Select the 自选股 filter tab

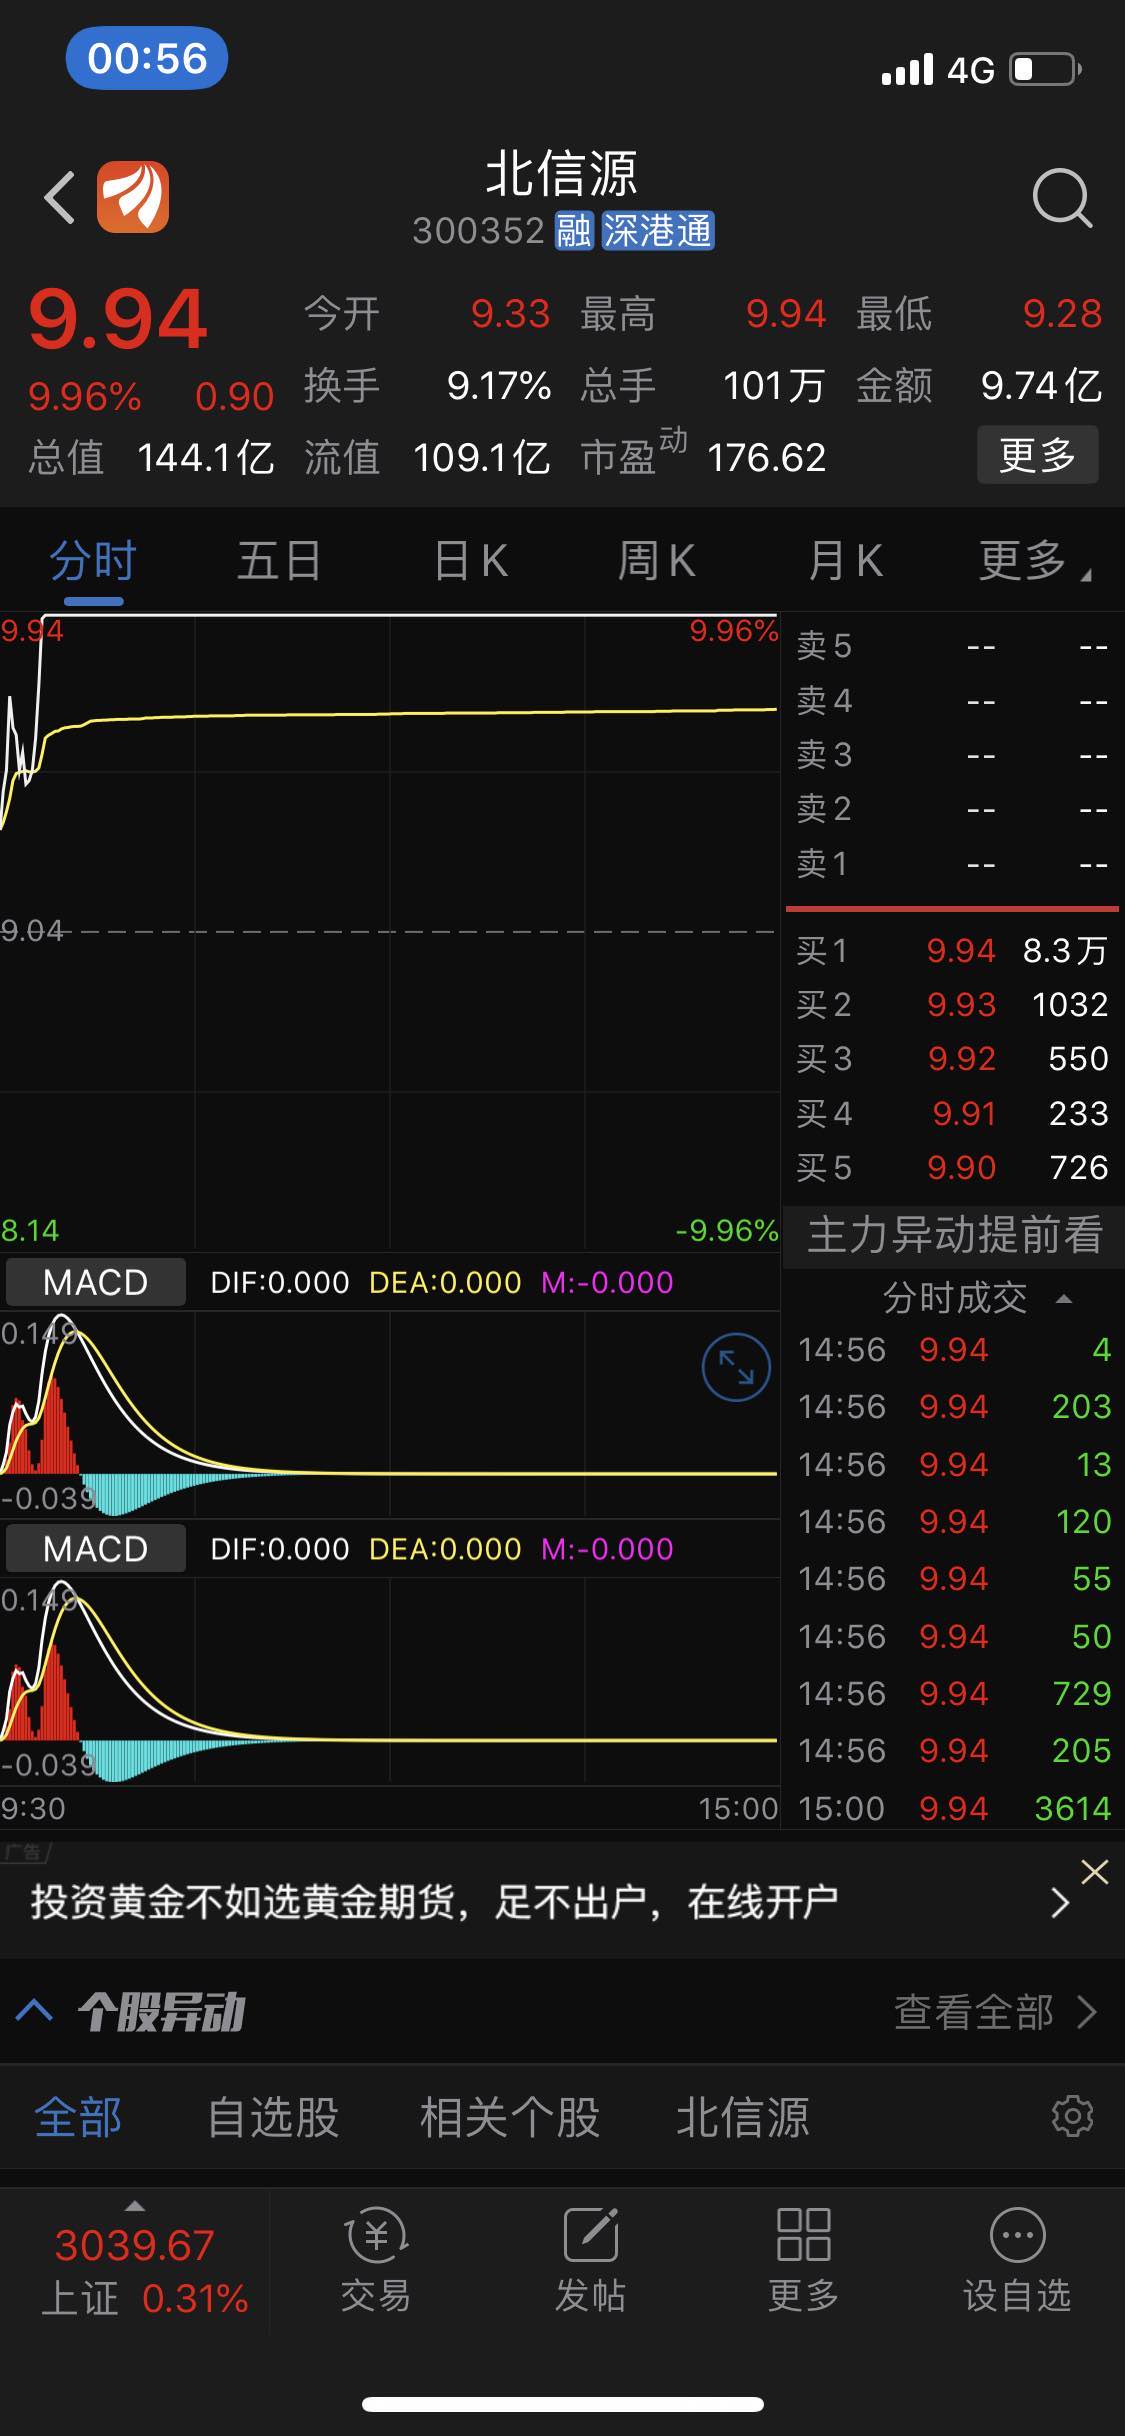click(273, 2117)
